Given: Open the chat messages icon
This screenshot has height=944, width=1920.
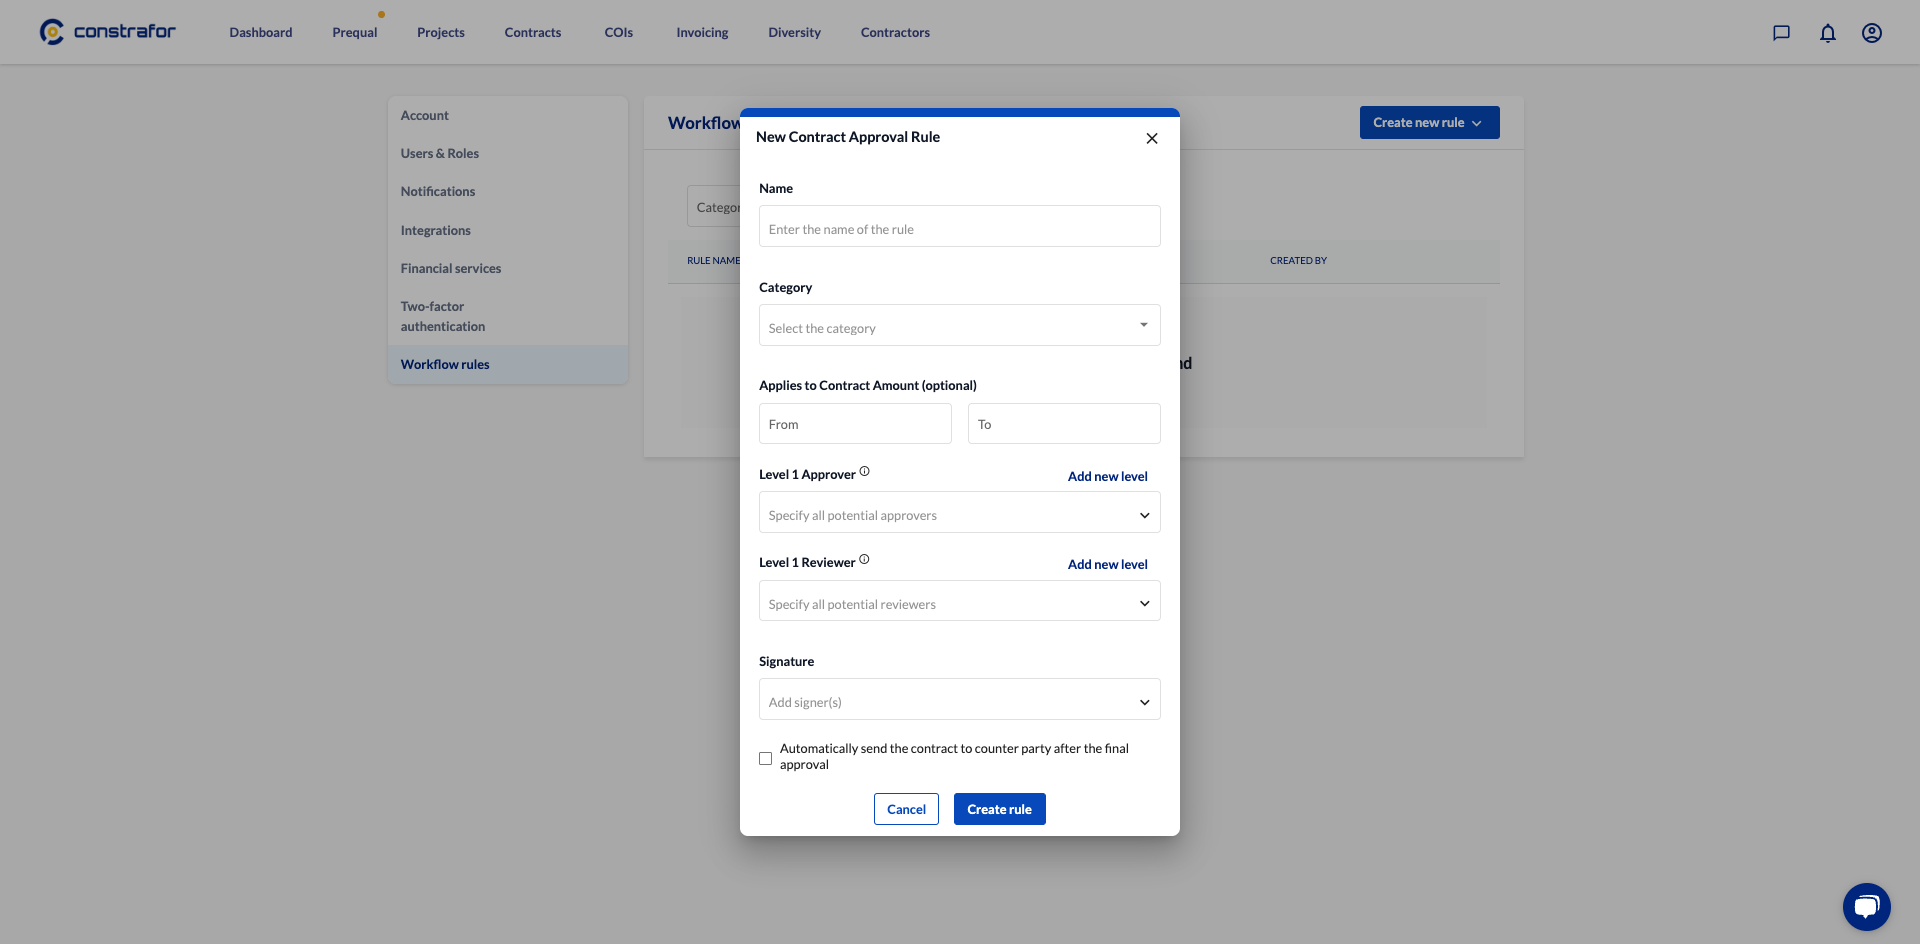Looking at the screenshot, I should 1781,33.
